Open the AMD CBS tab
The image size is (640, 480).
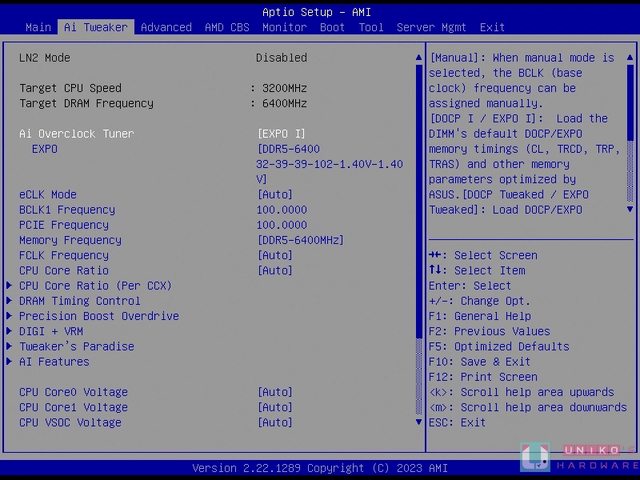click(227, 27)
